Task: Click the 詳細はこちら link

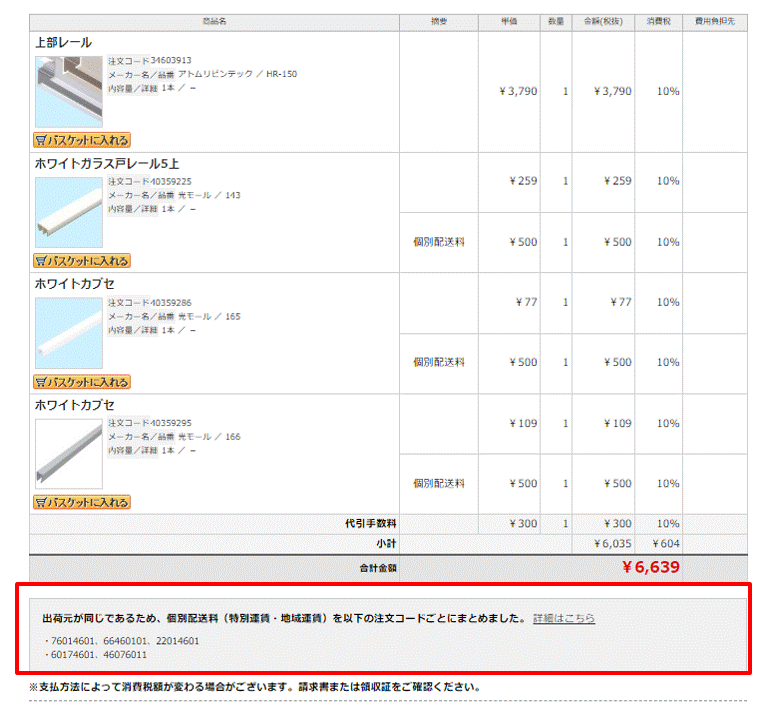Action: pyautogui.click(x=564, y=618)
